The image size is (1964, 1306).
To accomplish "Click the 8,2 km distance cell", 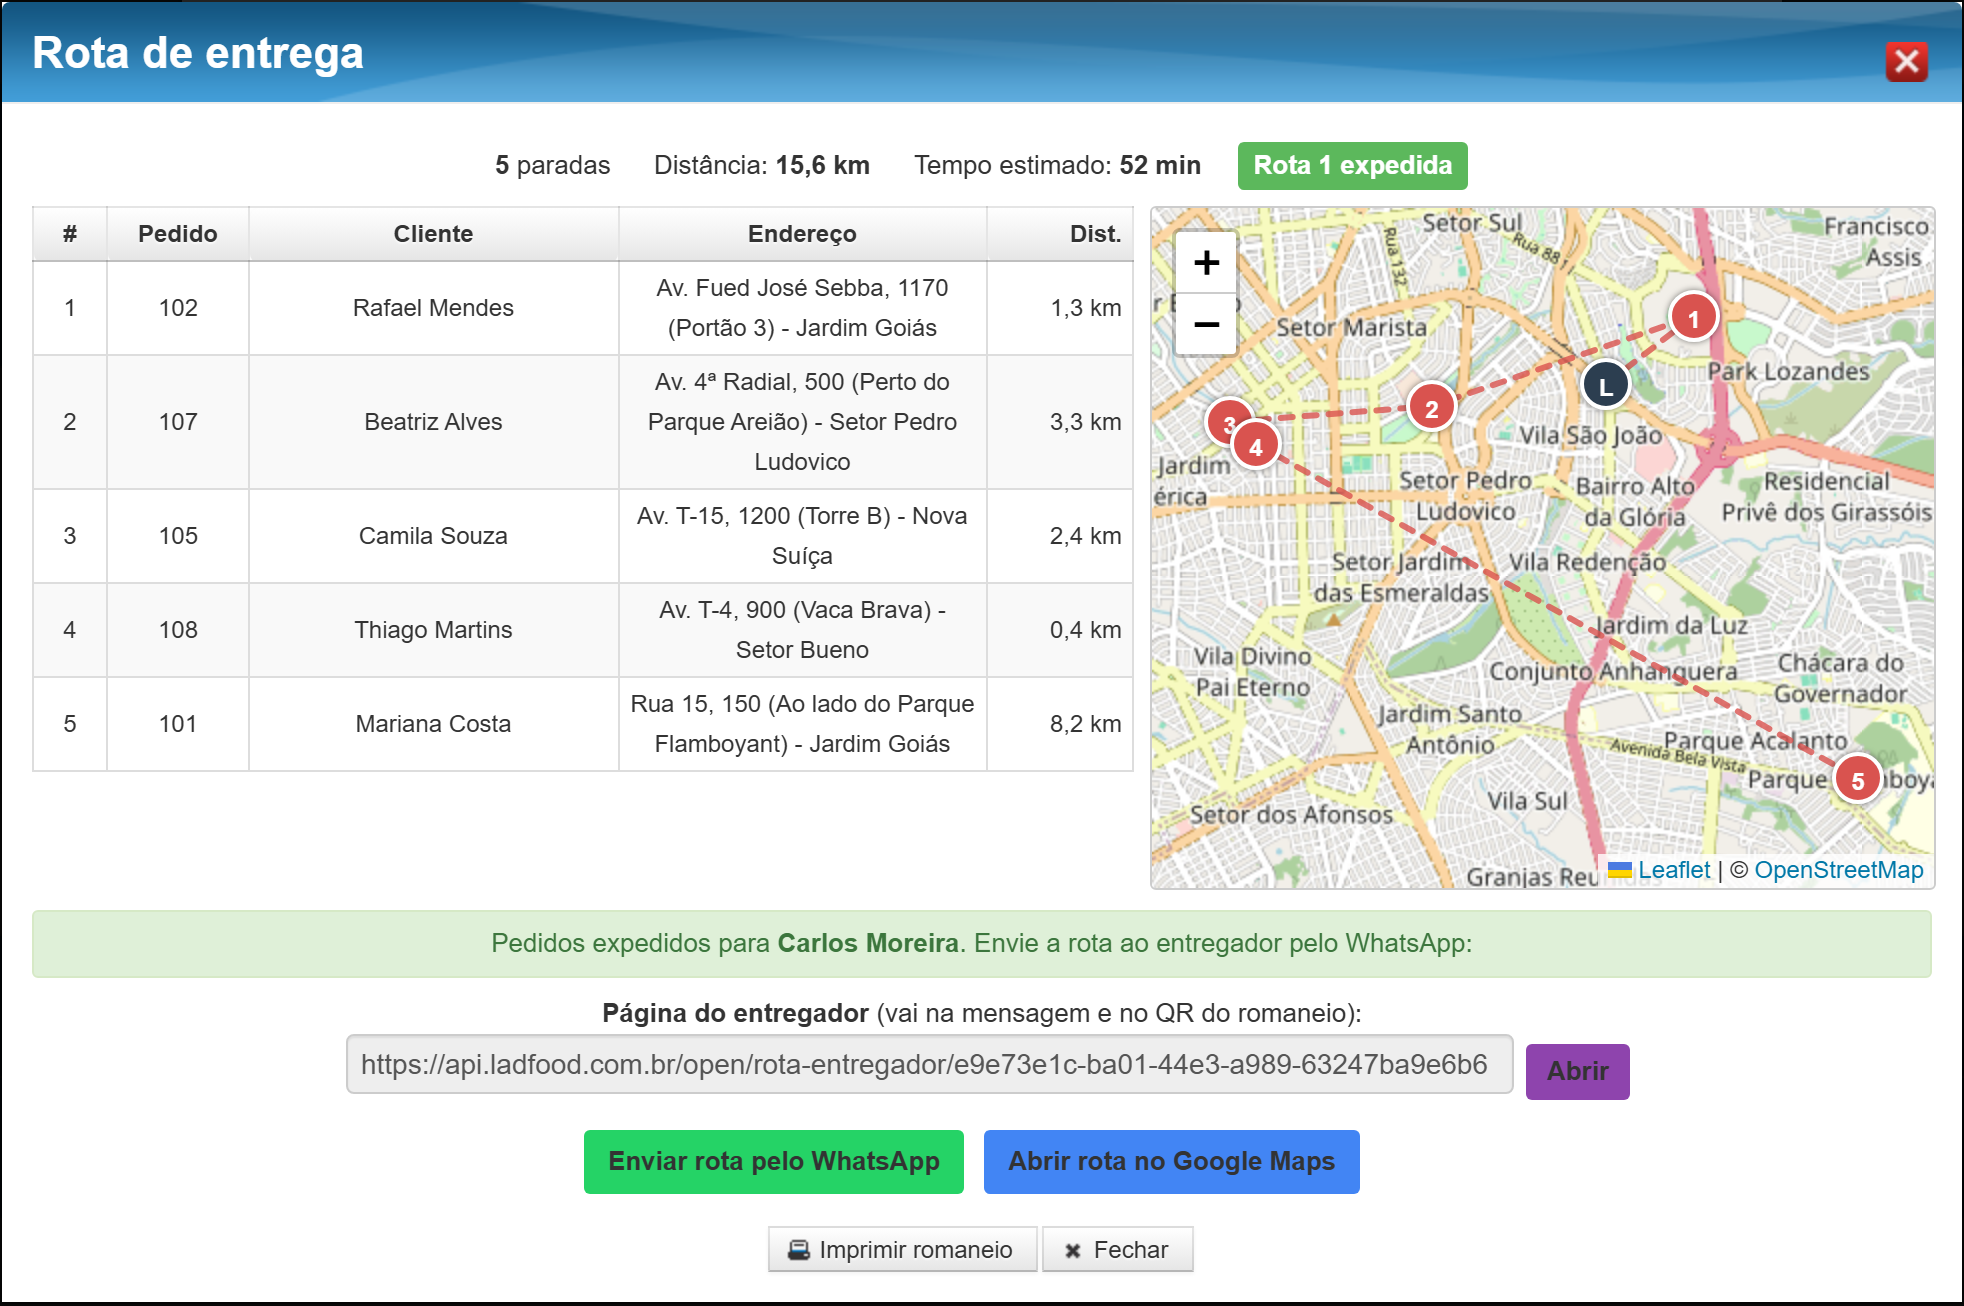I will click(x=1060, y=724).
